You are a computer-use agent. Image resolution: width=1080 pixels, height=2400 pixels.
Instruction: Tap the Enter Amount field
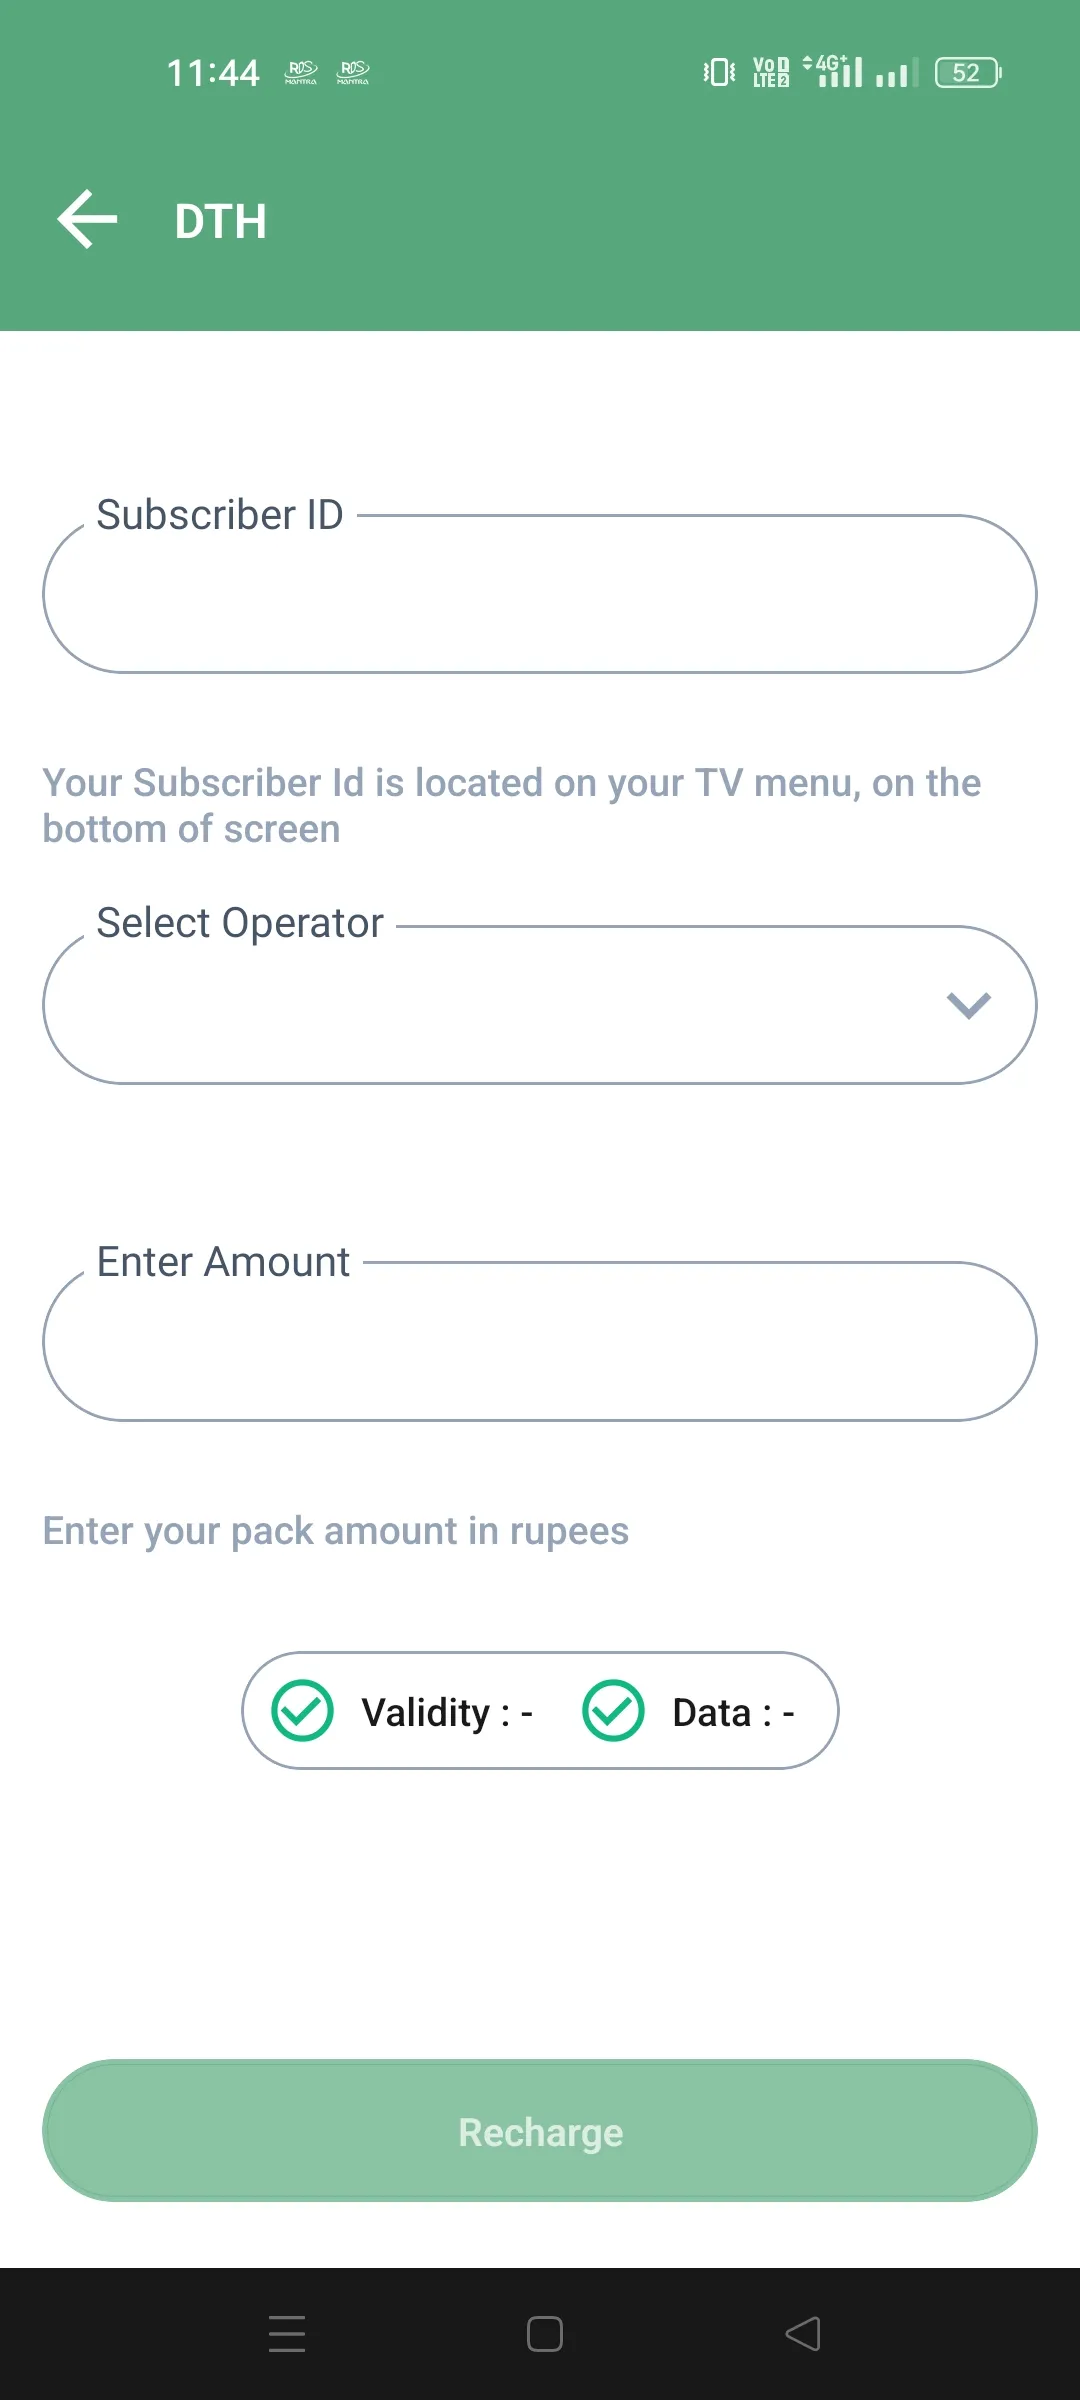[540, 1342]
